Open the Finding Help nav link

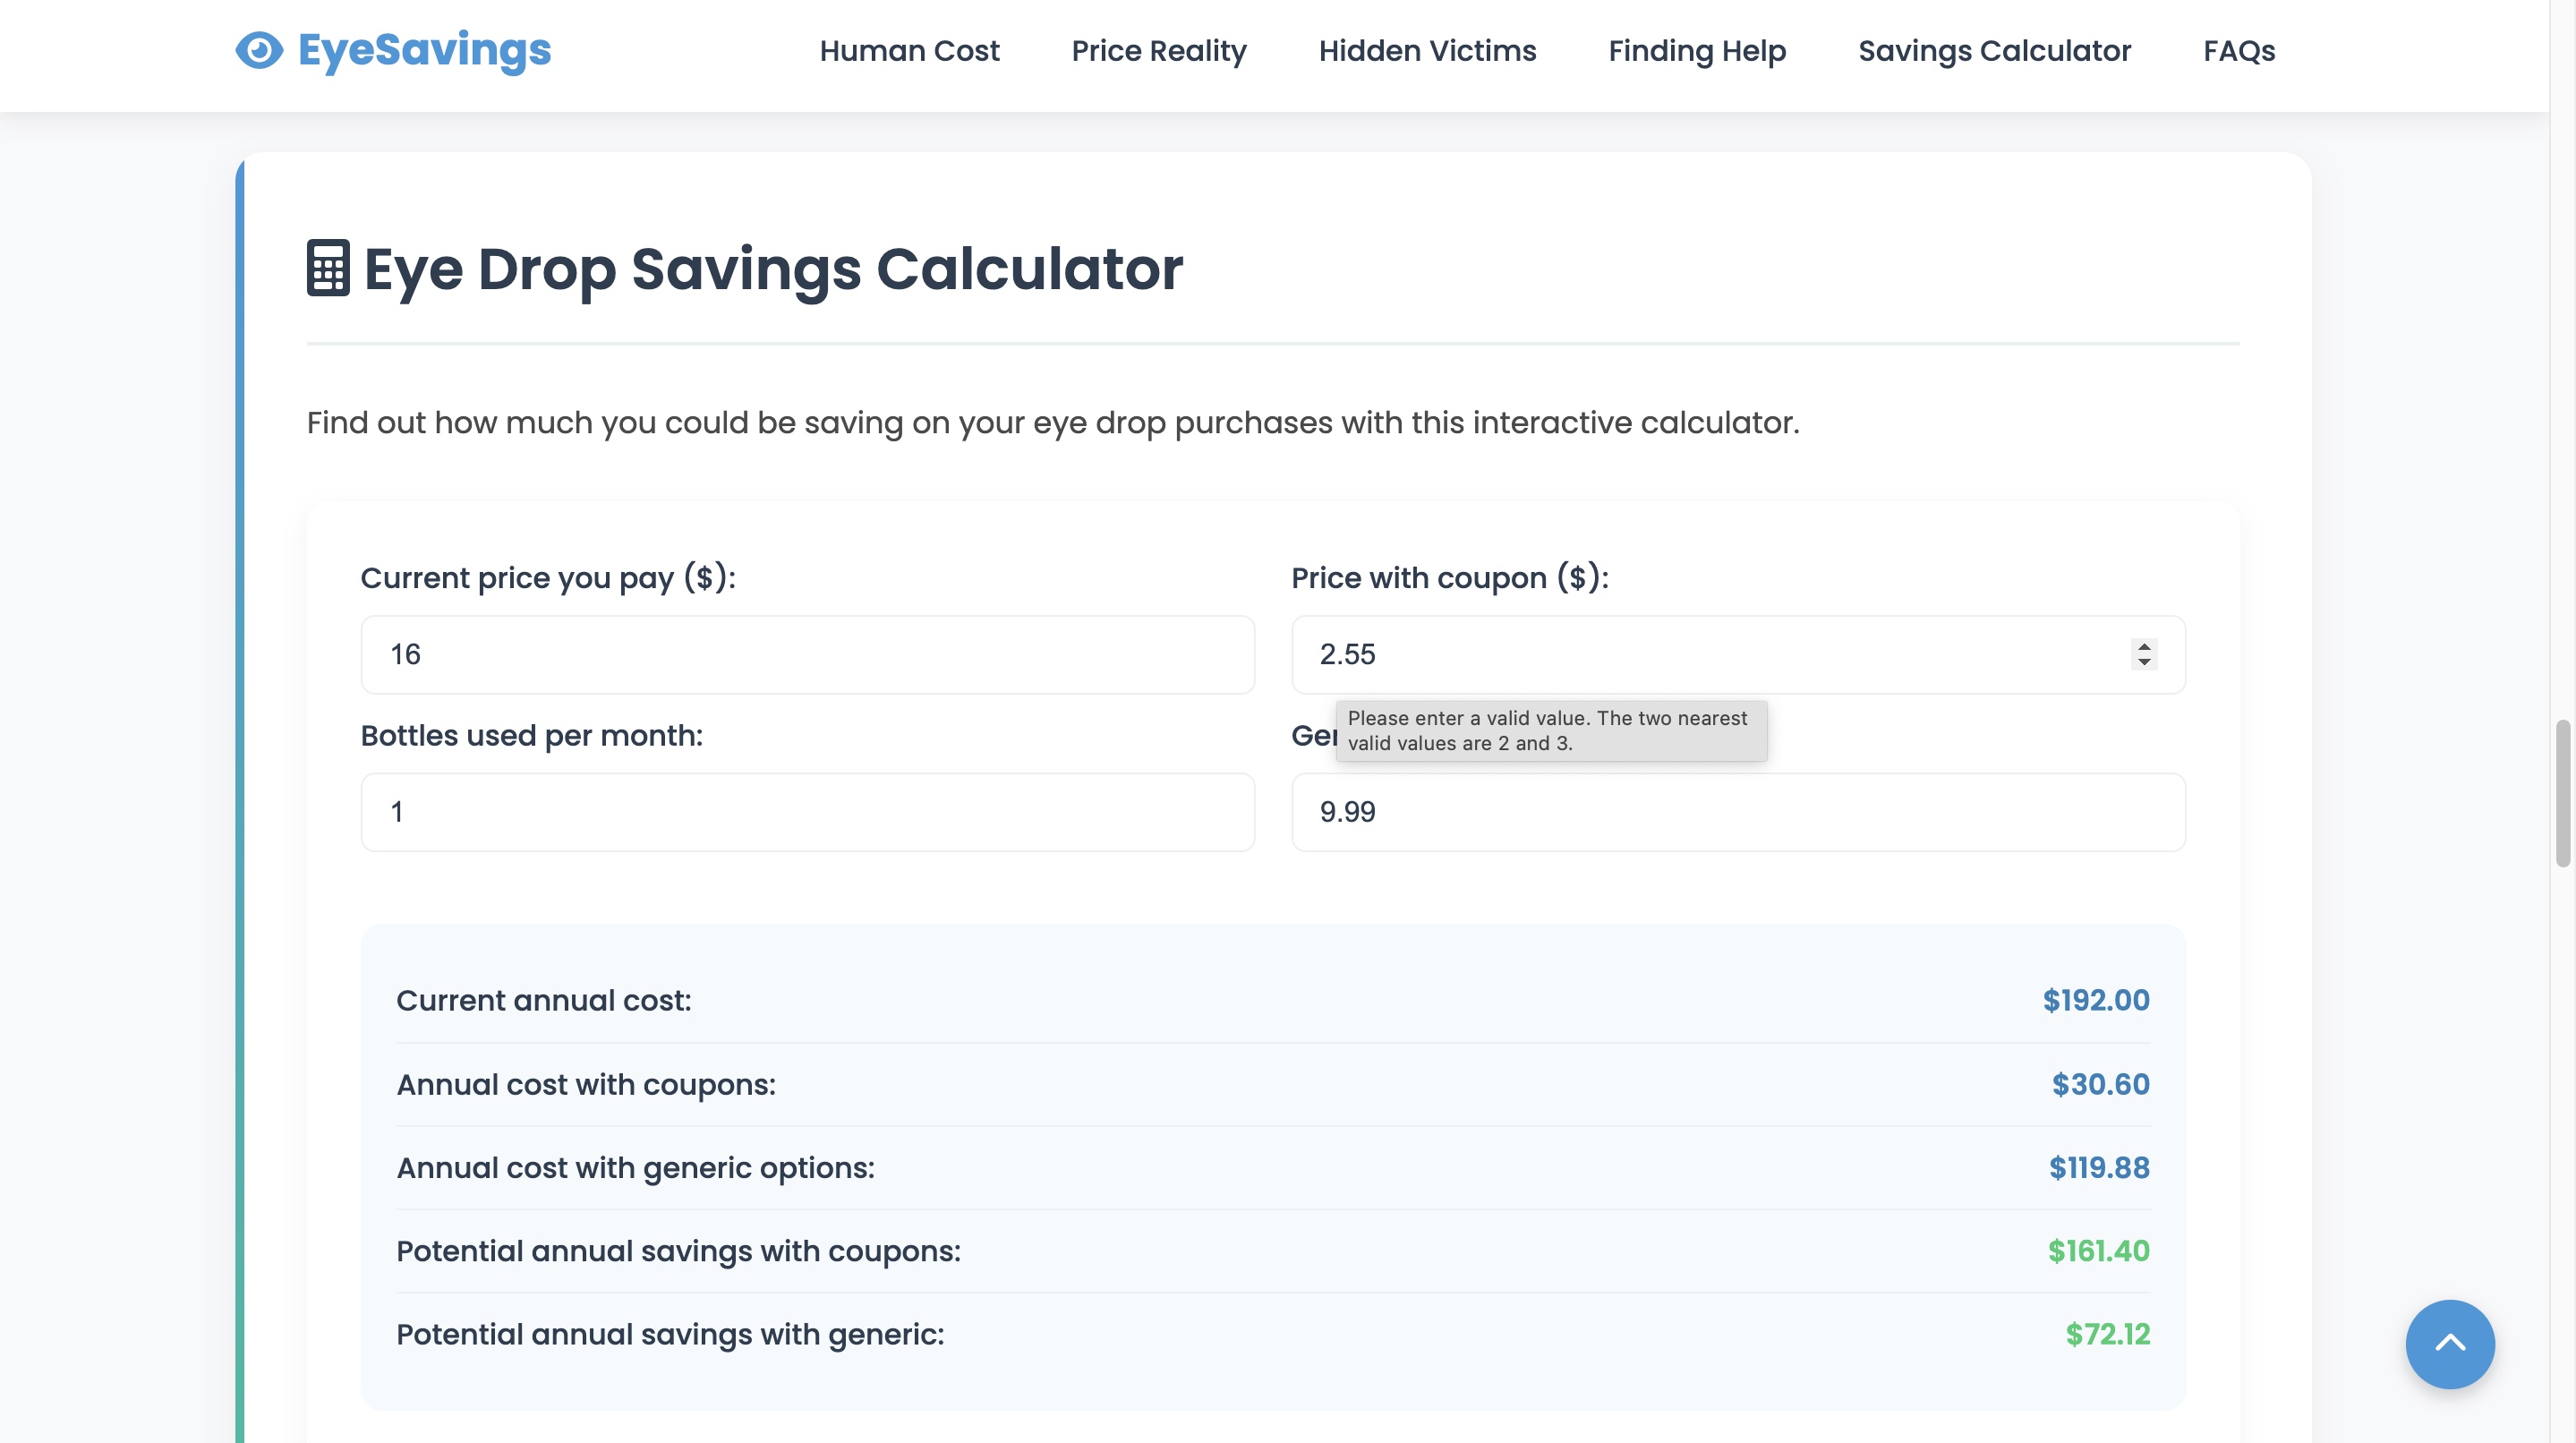pyautogui.click(x=1696, y=51)
